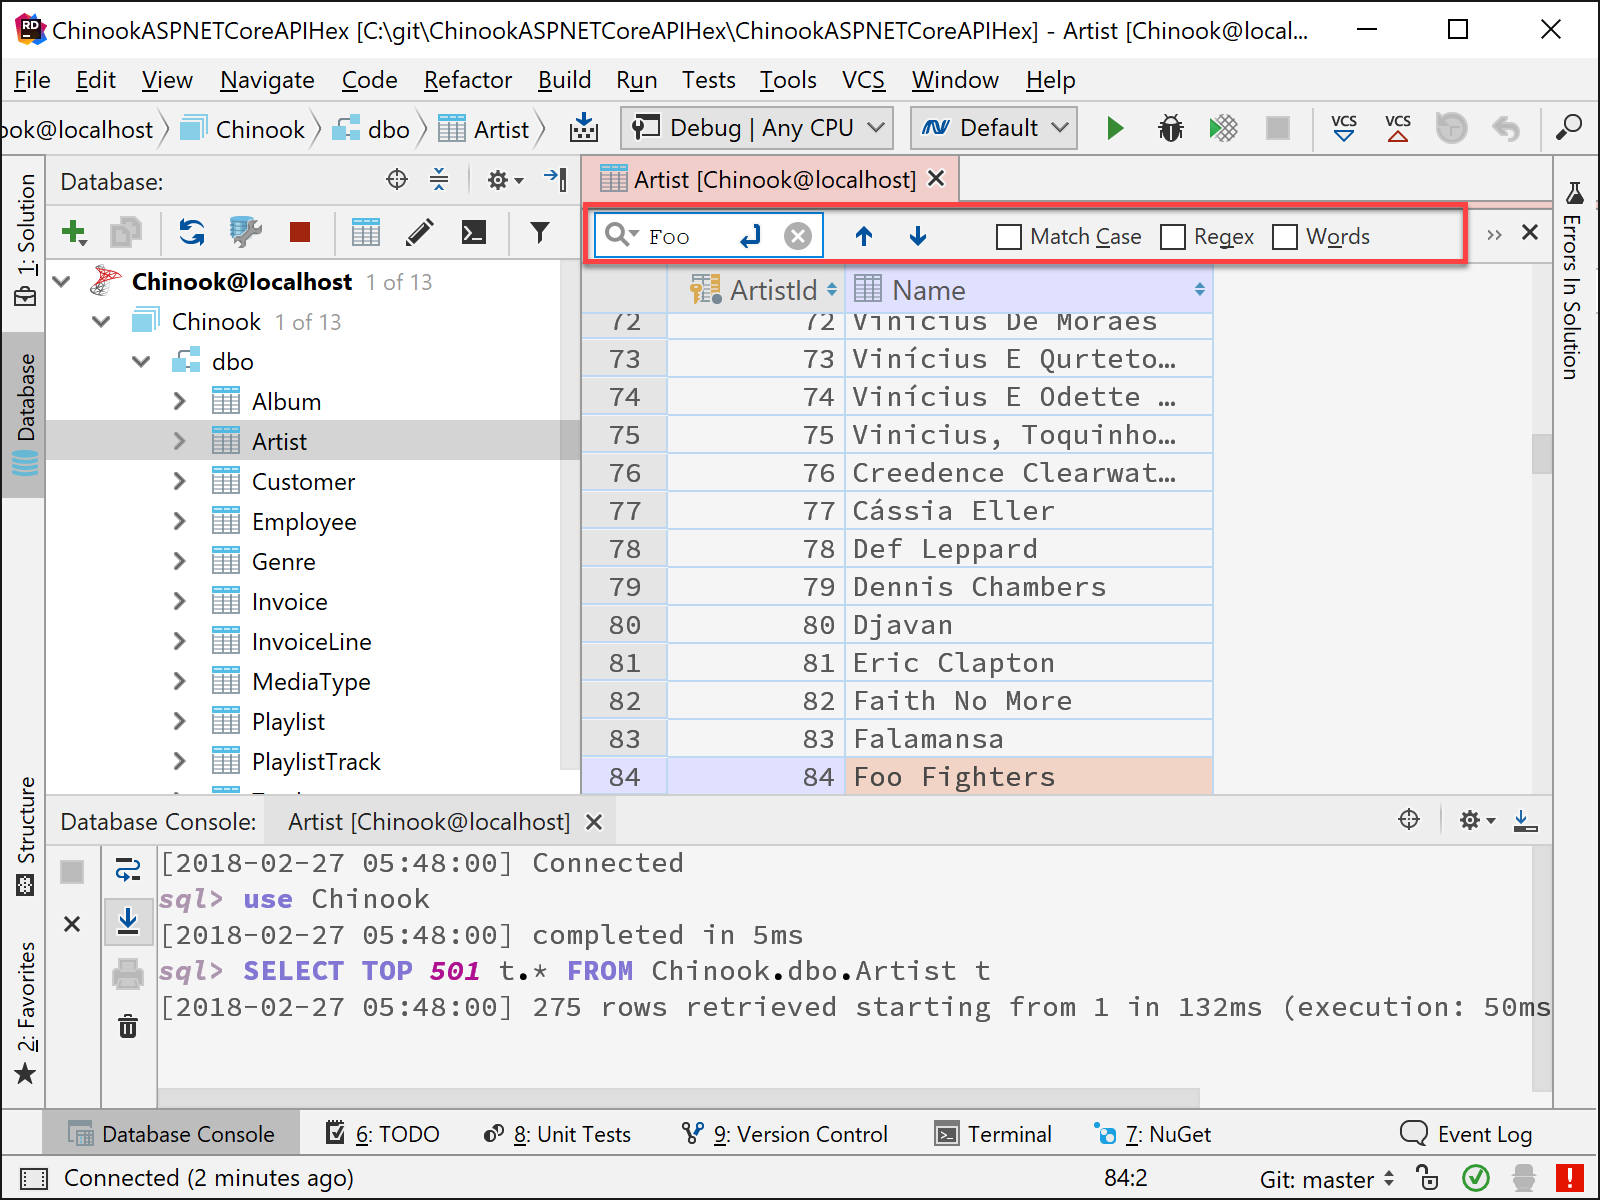
Task: Open the File menu
Action: tap(32, 80)
